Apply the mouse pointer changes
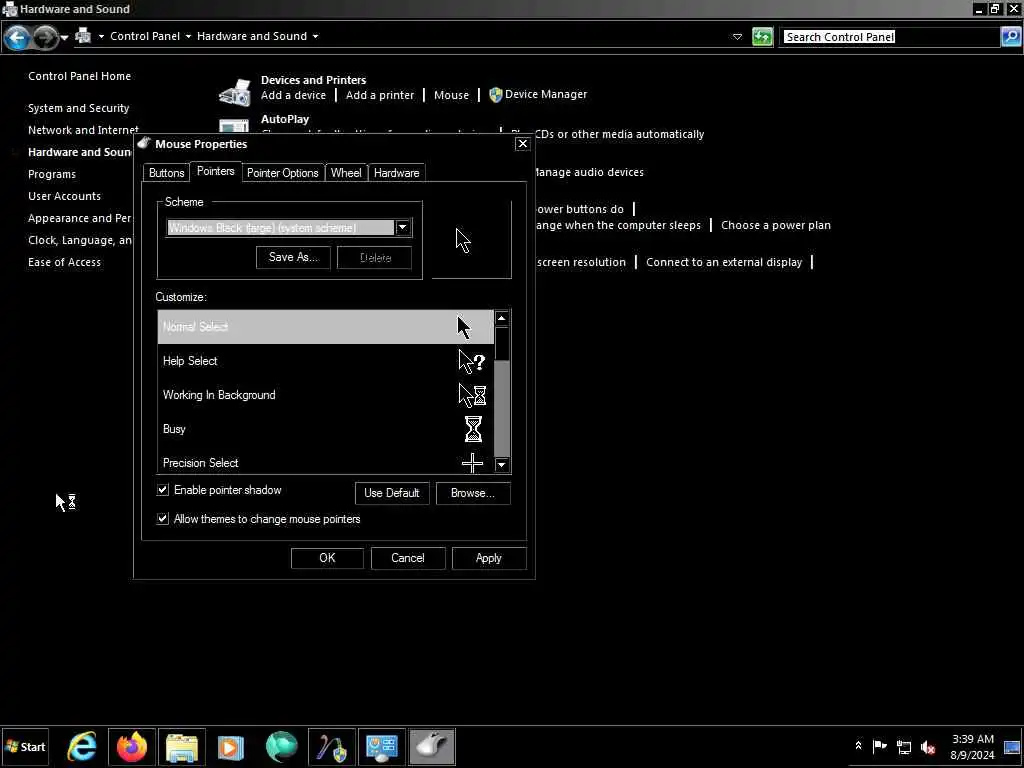This screenshot has width=1024, height=768. (x=489, y=558)
